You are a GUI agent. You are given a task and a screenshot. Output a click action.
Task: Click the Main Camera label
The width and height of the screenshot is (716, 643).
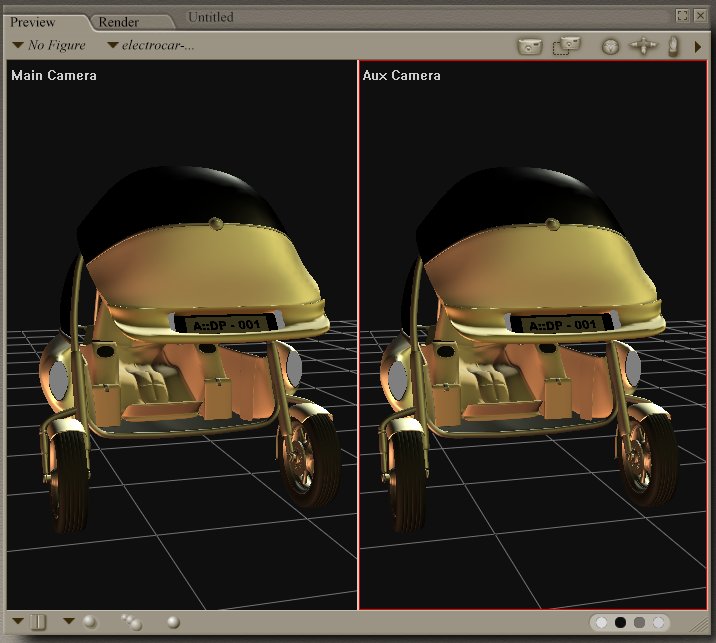[54, 75]
